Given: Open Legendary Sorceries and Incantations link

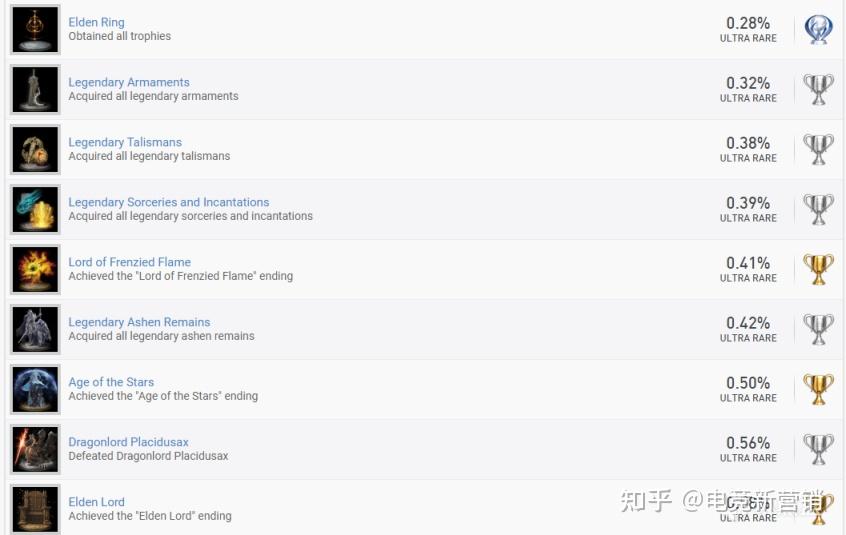Looking at the screenshot, I should point(168,202).
